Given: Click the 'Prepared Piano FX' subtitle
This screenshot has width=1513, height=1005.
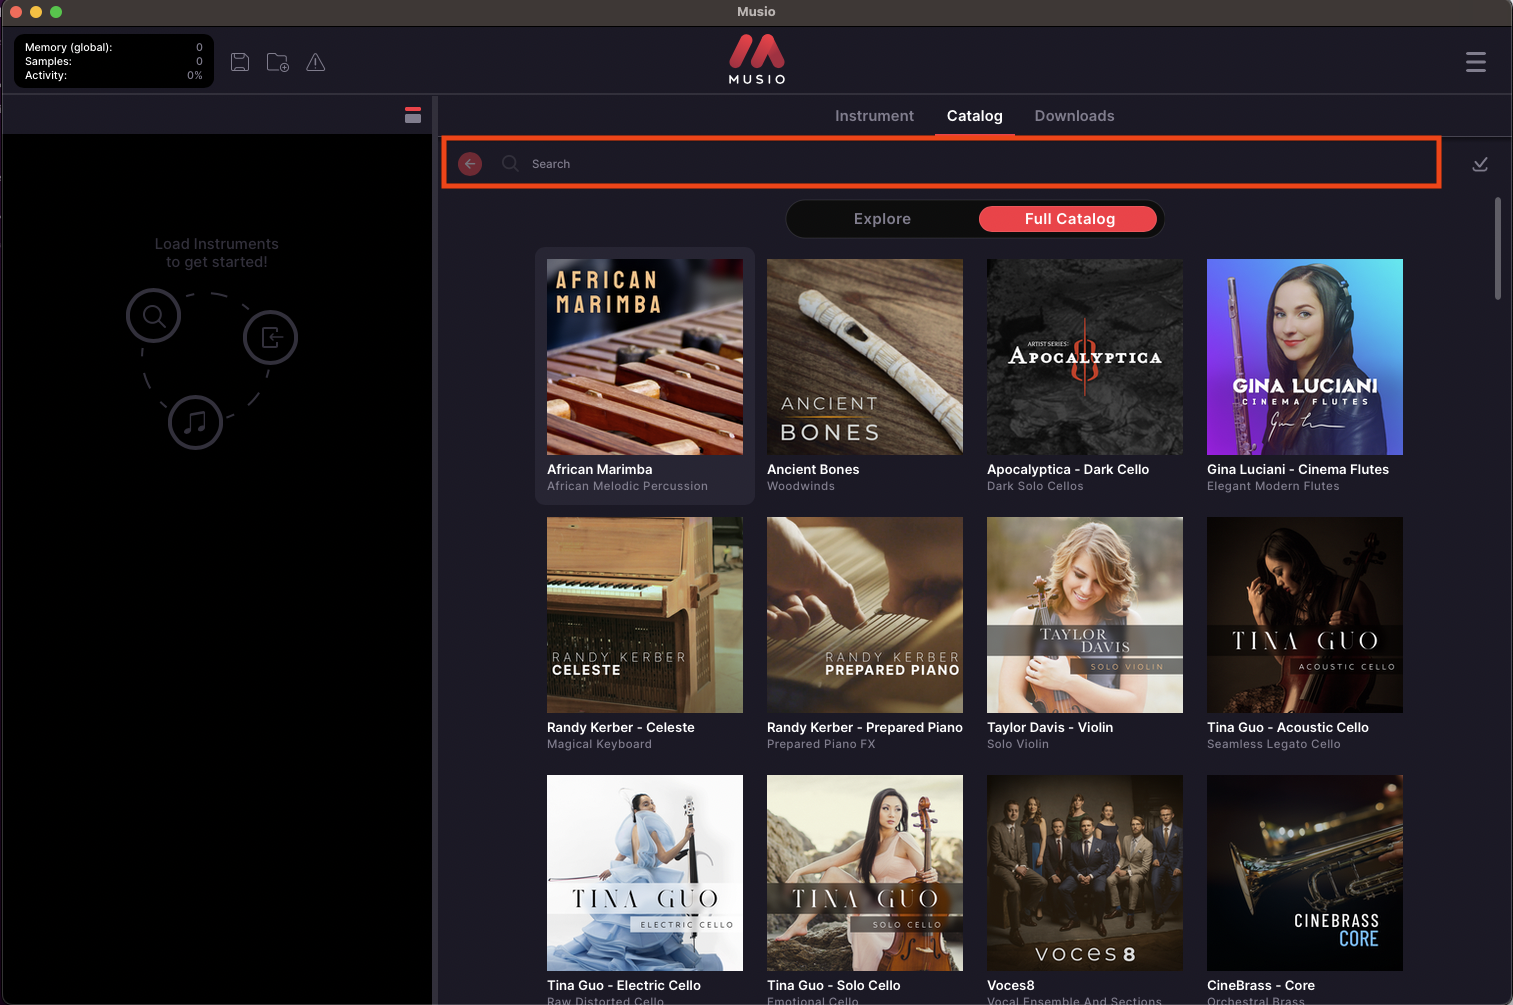Looking at the screenshot, I should [x=821, y=744].
